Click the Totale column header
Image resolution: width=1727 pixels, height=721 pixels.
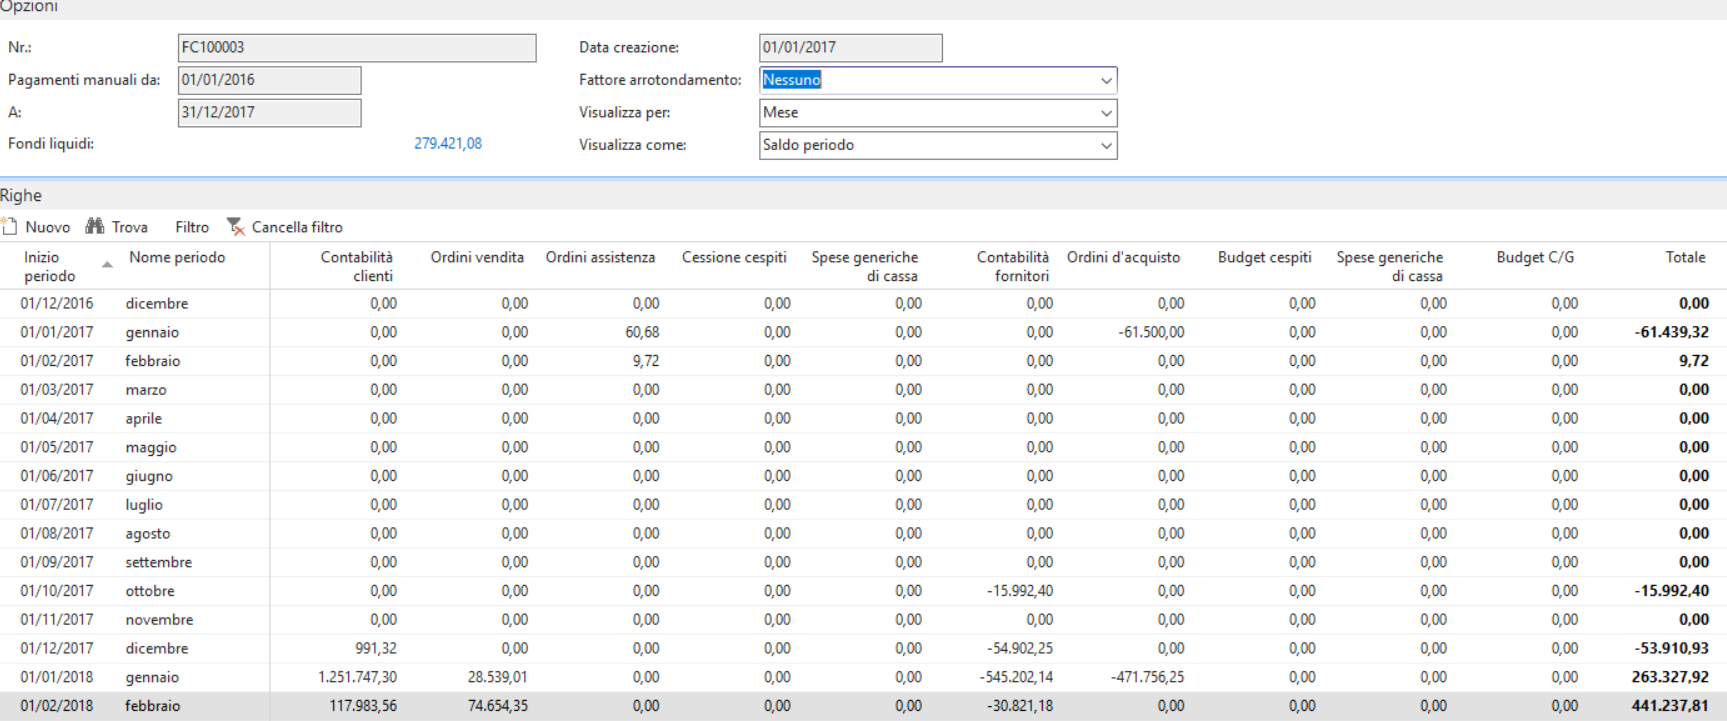tap(1685, 257)
